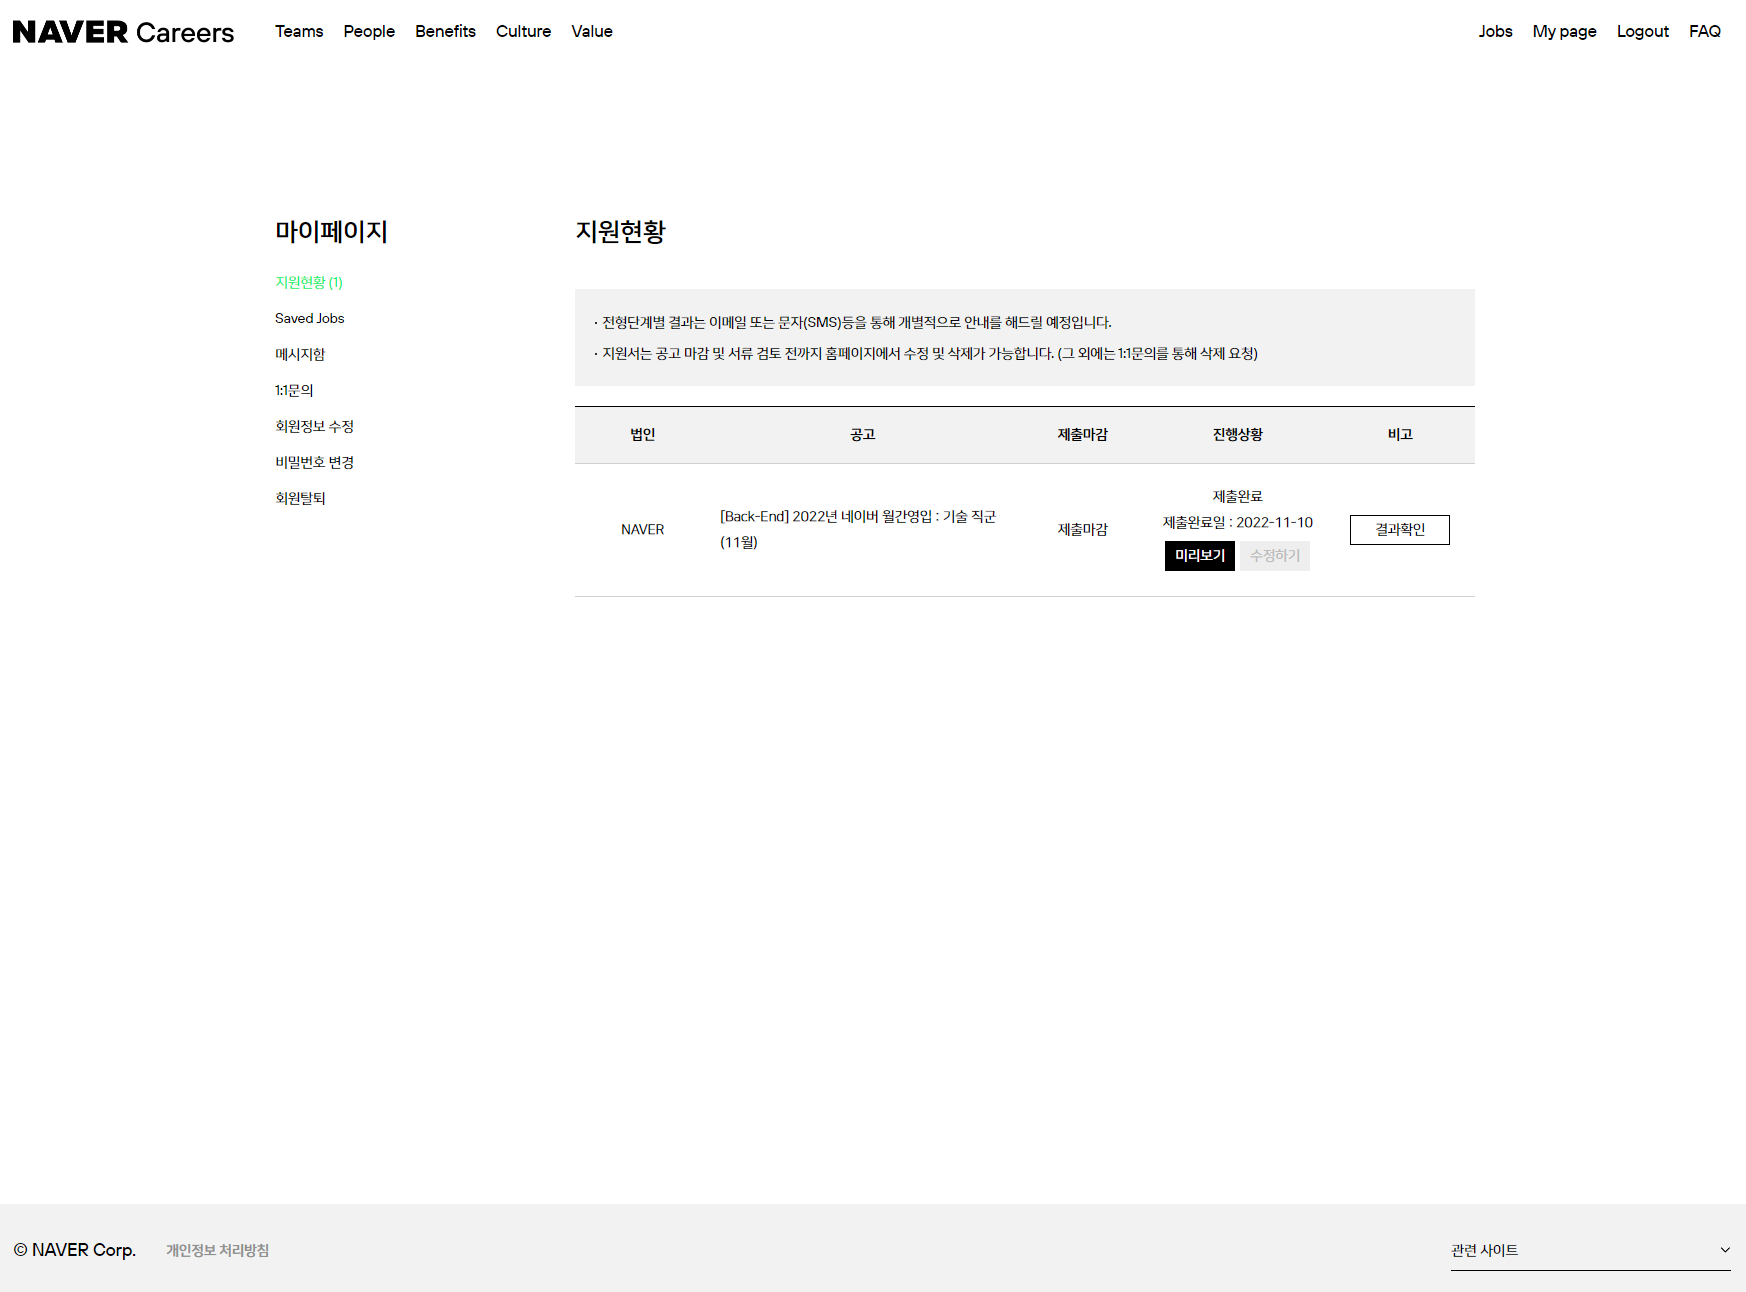The image size is (1746, 1292).
Task: Click the 제출완료 status text
Action: click(1238, 496)
